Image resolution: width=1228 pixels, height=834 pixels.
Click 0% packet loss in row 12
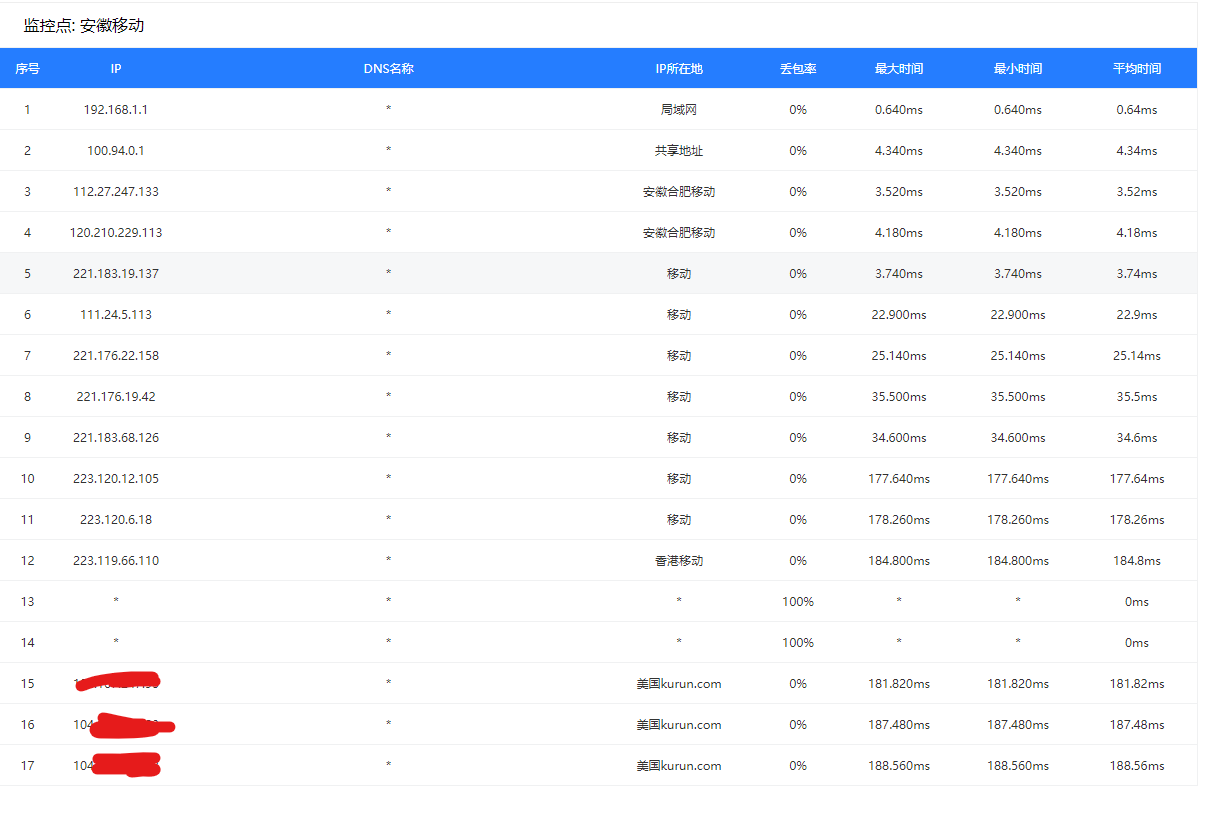click(x=798, y=561)
